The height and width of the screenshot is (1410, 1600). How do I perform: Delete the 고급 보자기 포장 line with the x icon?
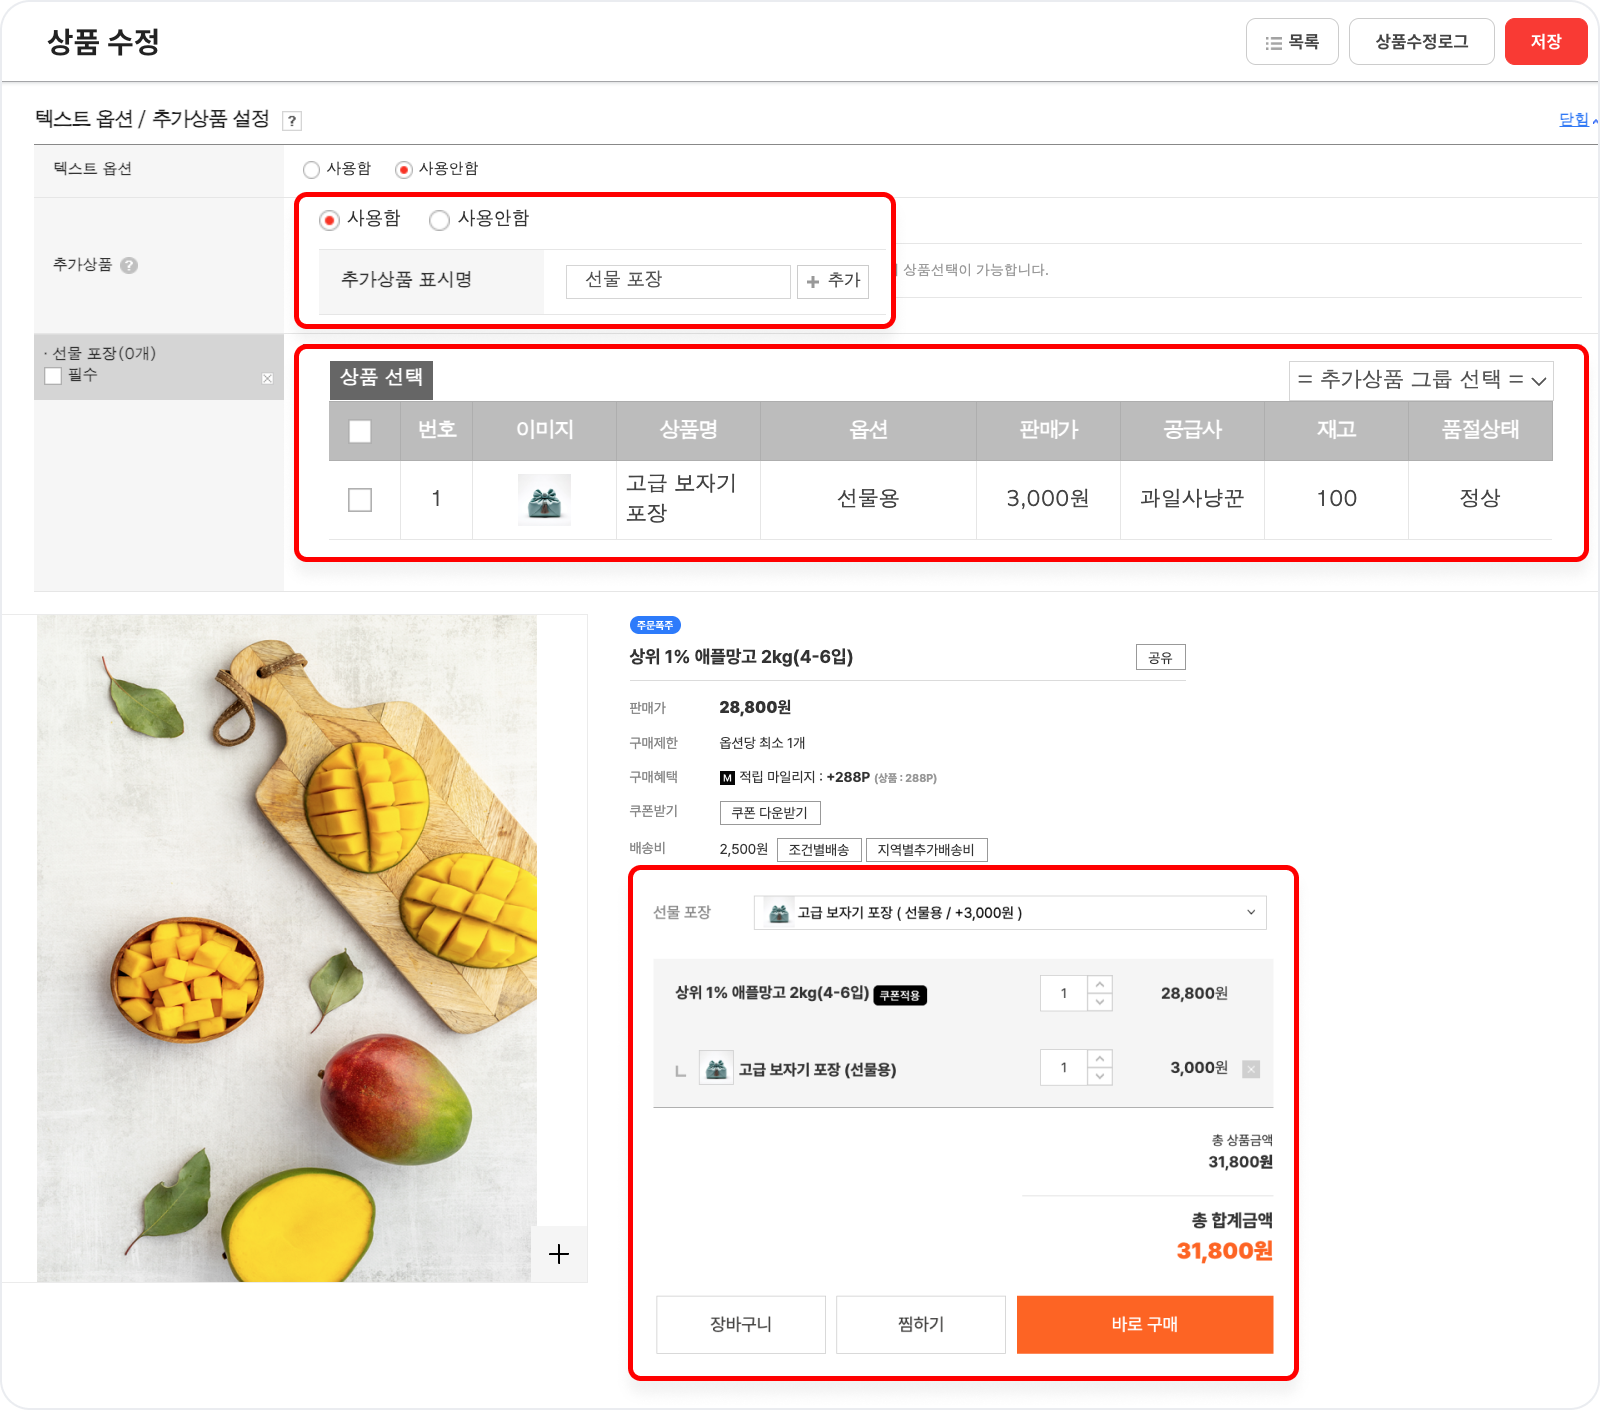(x=1251, y=1069)
